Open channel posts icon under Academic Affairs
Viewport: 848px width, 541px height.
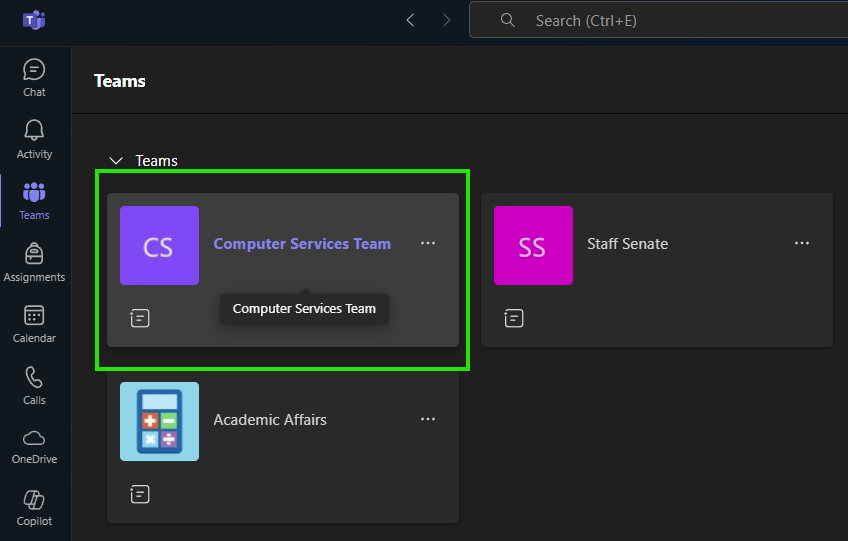140,494
